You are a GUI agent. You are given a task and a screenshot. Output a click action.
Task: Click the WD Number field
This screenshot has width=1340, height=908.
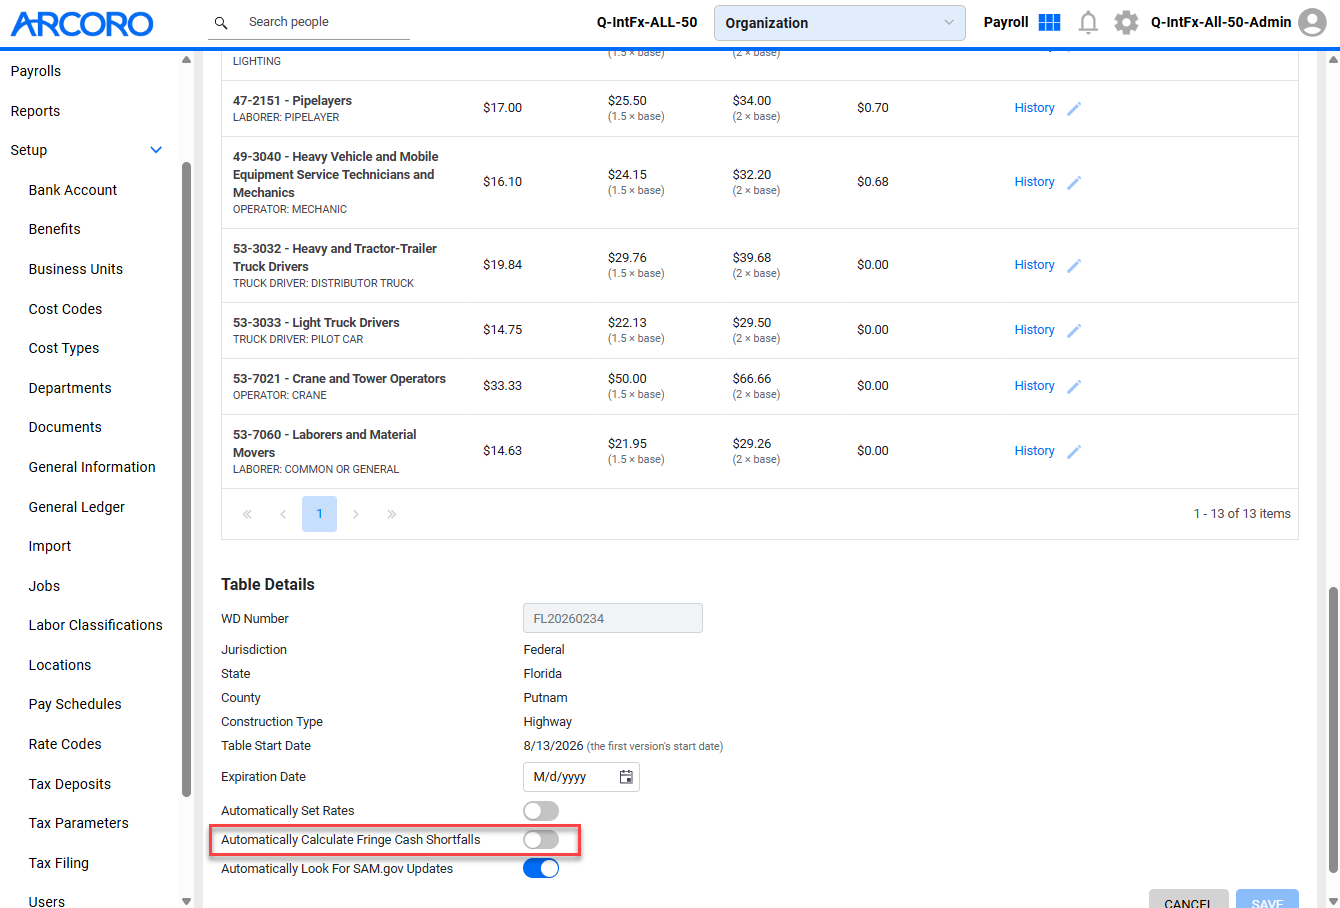tap(613, 618)
